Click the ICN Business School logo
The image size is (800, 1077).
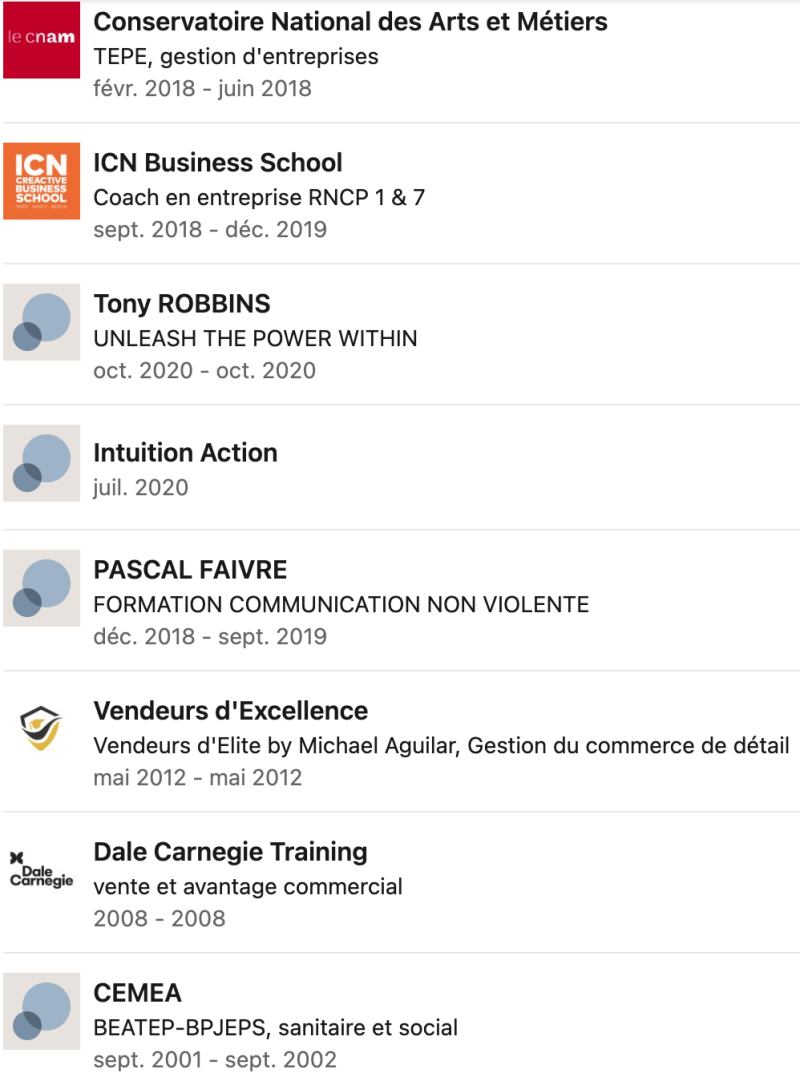click(x=41, y=181)
